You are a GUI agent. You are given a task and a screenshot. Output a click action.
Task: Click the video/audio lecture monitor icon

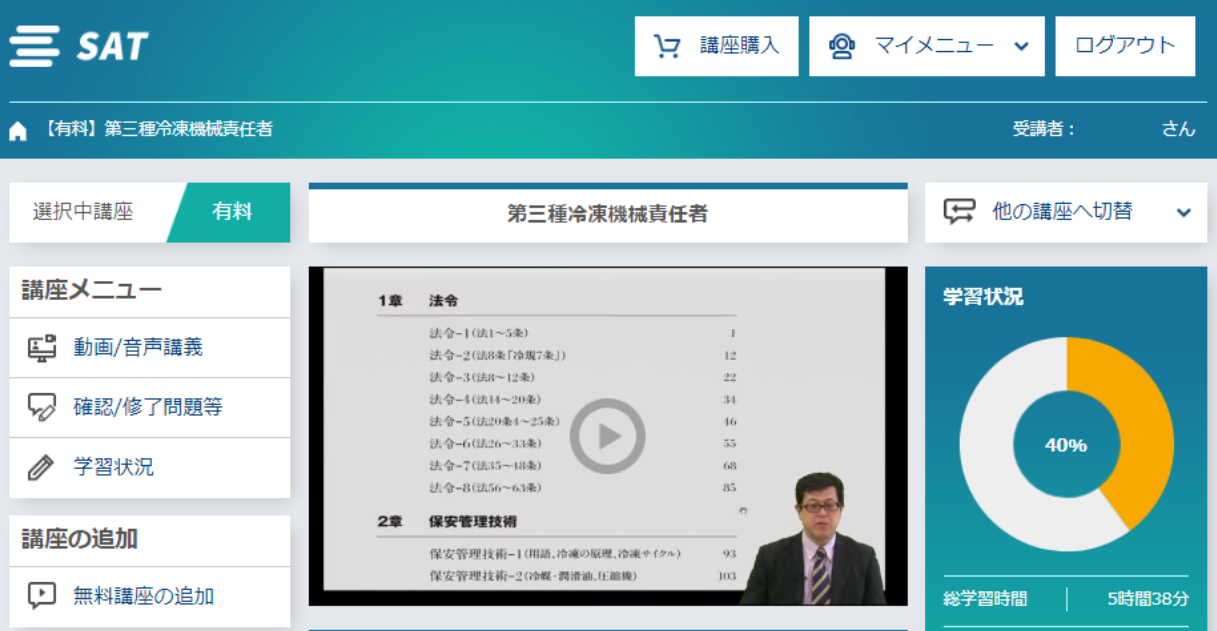tap(41, 348)
